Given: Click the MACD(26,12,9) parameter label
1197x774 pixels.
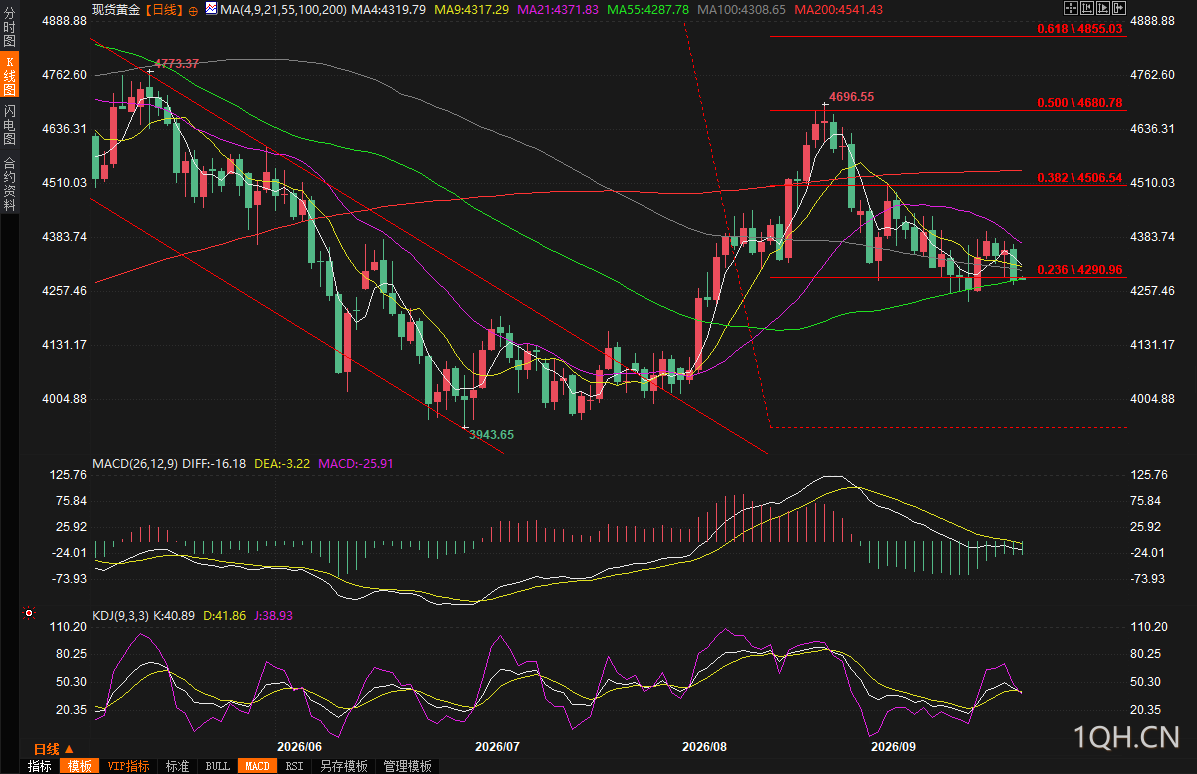Looking at the screenshot, I should 135,463.
